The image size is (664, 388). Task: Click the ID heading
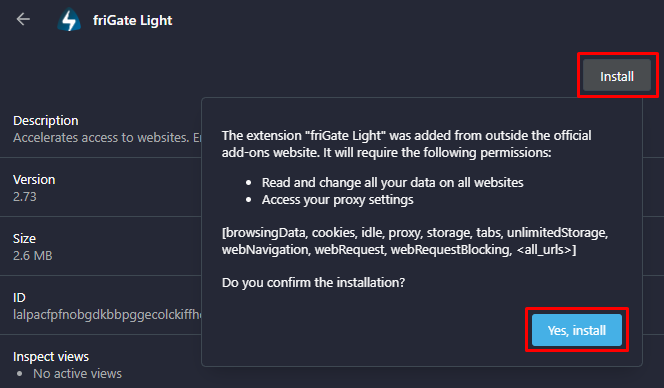coord(19,297)
